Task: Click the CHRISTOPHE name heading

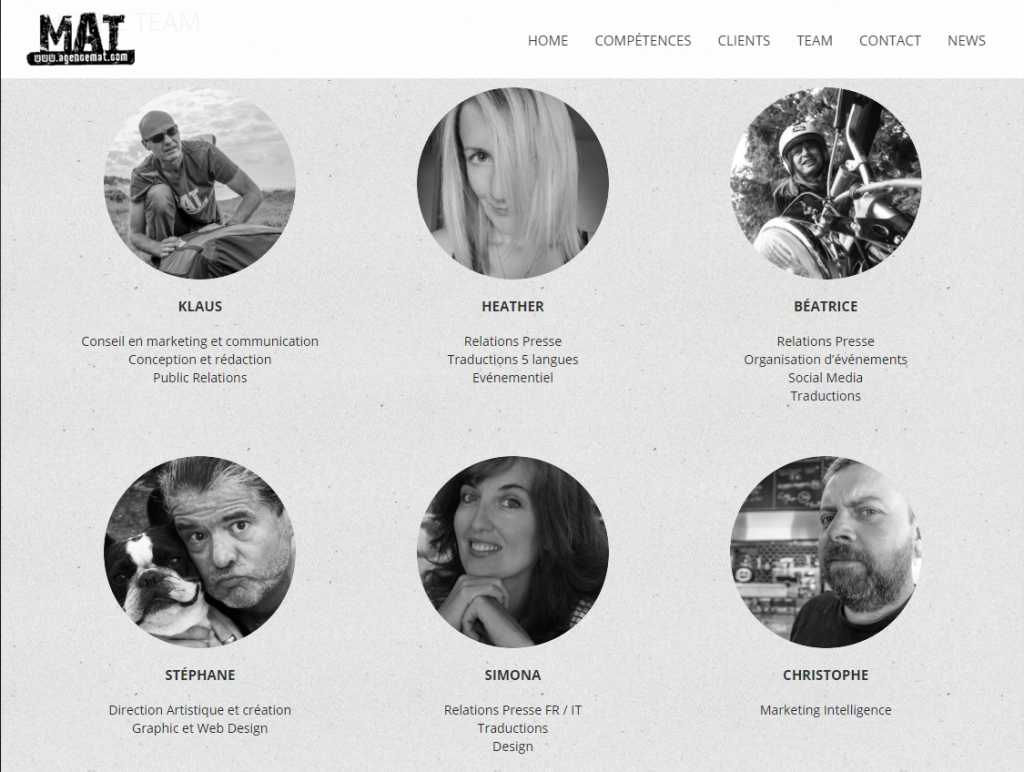Action: click(x=825, y=675)
